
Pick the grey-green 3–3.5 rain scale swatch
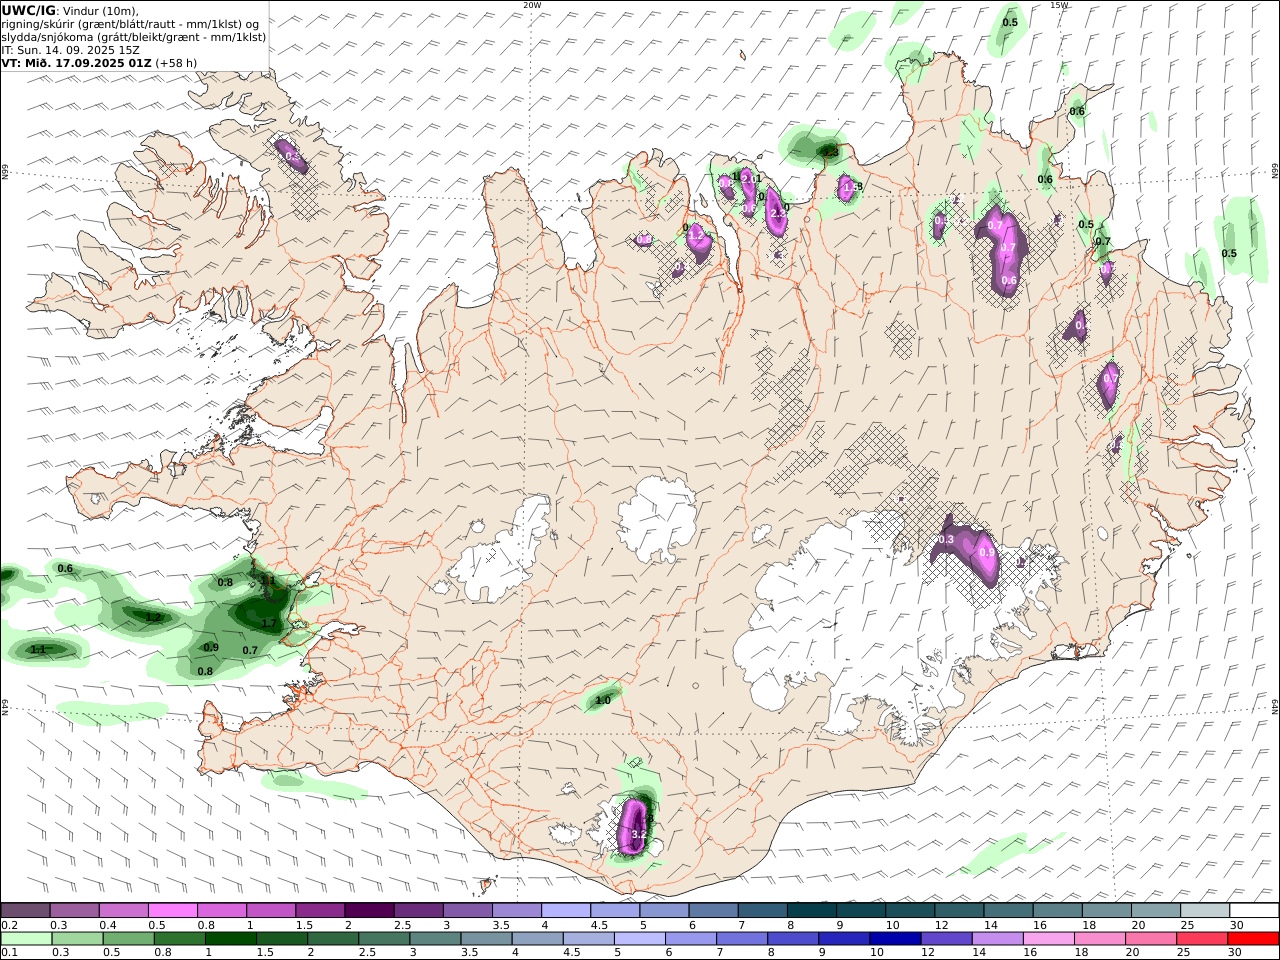[435, 939]
